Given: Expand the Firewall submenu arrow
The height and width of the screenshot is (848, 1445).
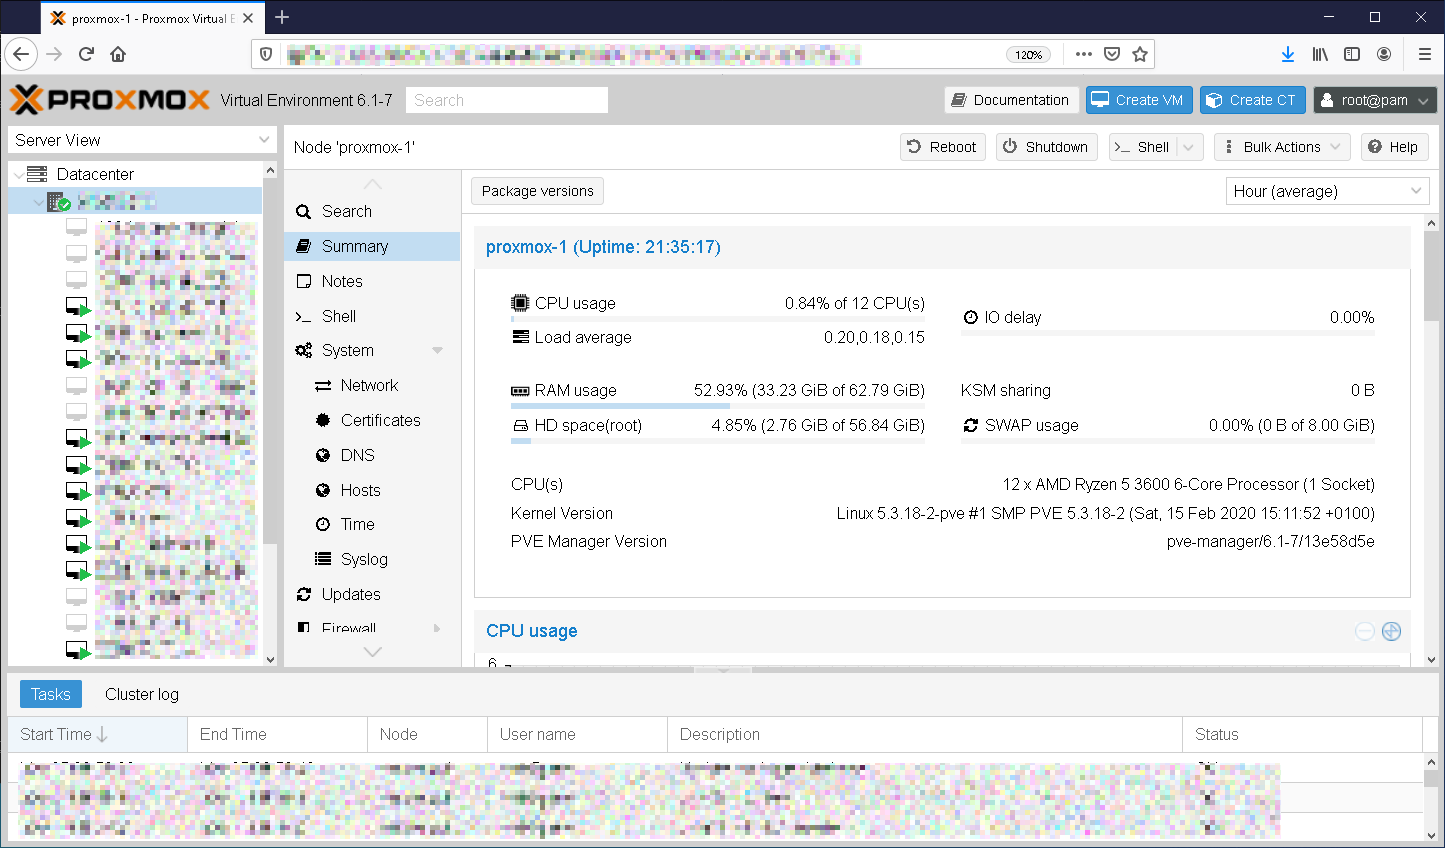Looking at the screenshot, I should pos(437,628).
